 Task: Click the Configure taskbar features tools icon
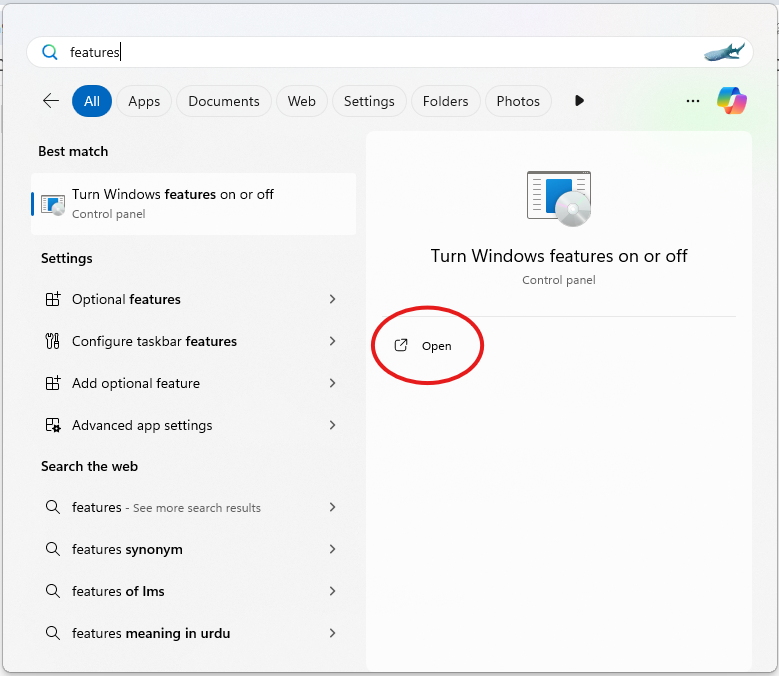[x=53, y=341]
